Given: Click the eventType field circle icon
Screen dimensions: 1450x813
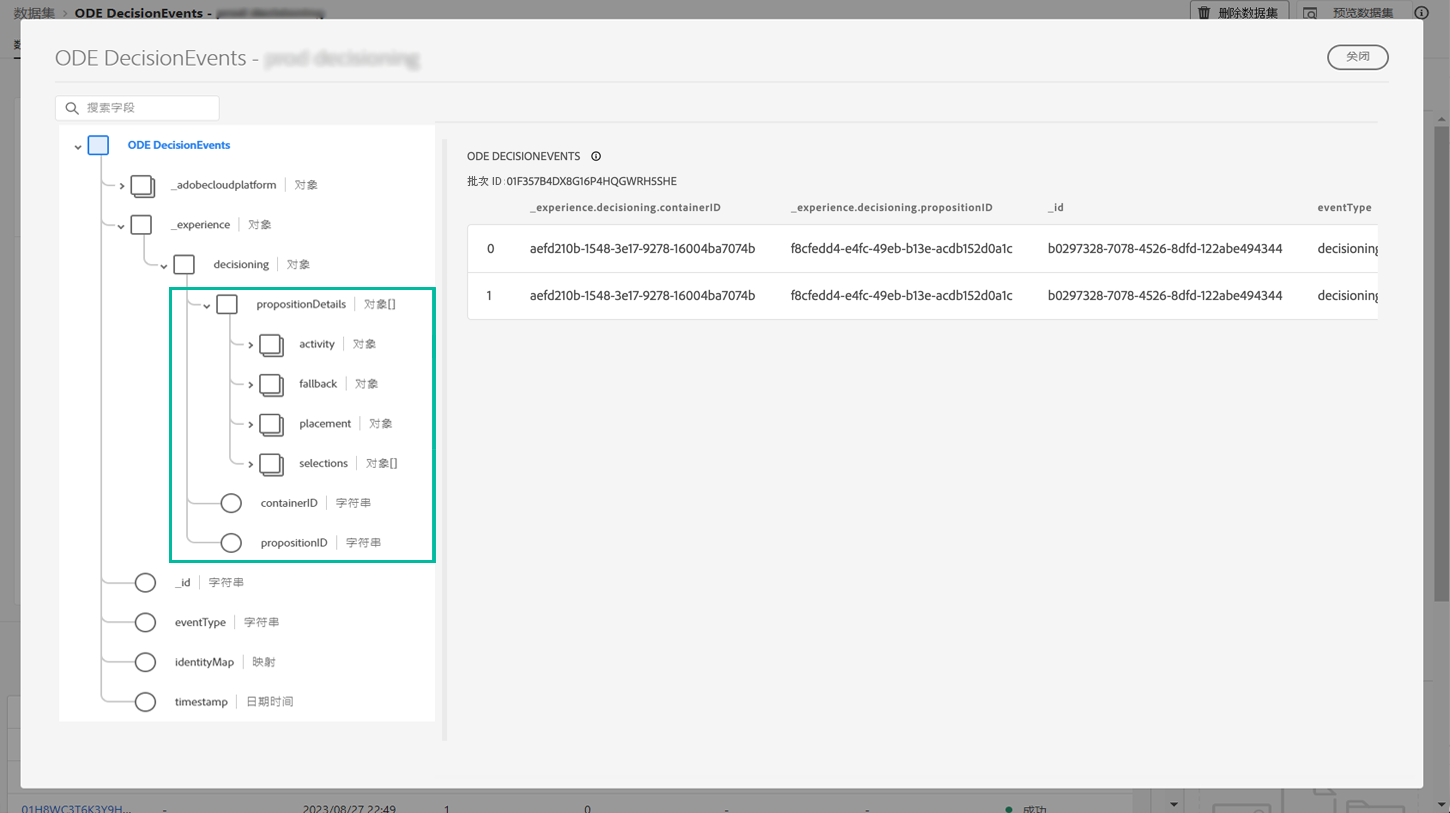Looking at the screenshot, I should pos(145,622).
